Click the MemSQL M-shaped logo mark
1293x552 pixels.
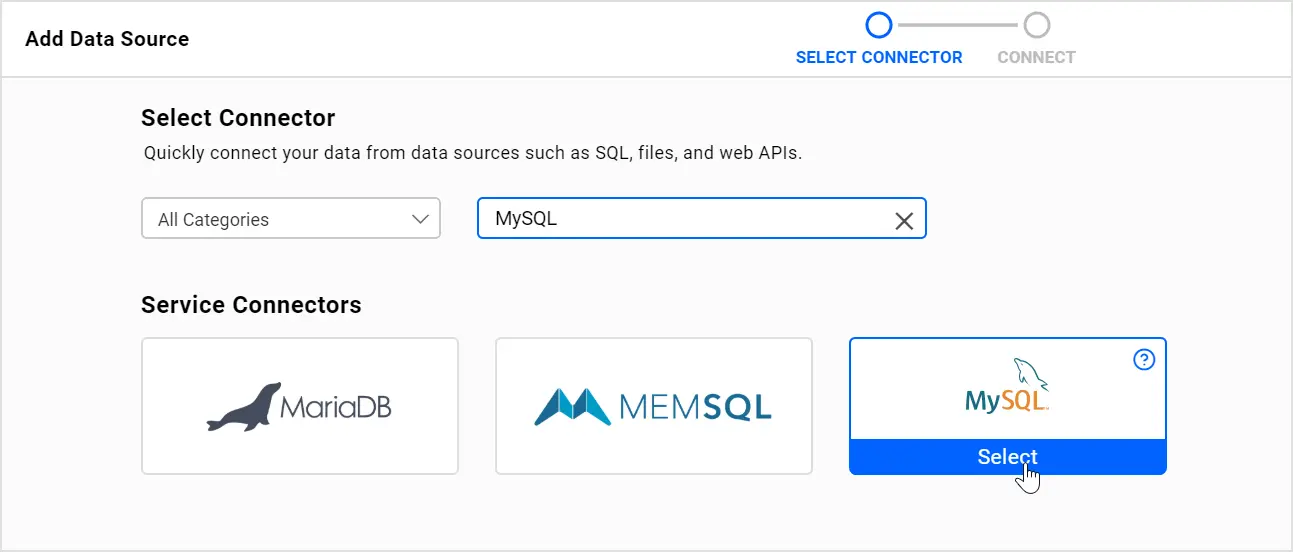click(572, 406)
